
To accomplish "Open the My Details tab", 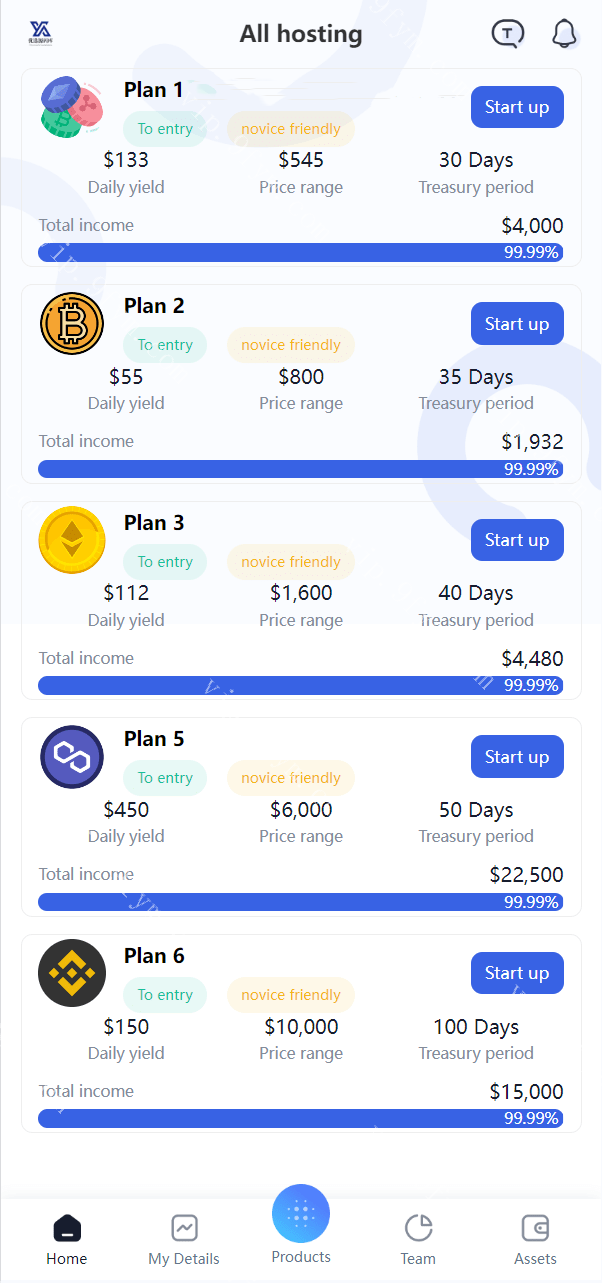I will pos(184,1240).
